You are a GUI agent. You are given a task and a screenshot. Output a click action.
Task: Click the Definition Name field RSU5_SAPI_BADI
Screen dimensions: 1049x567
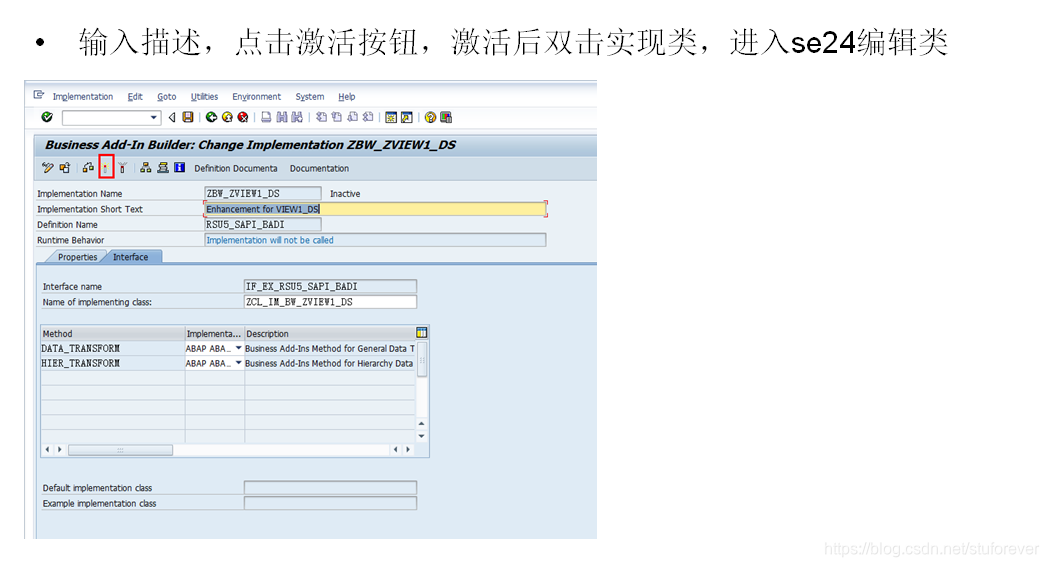point(262,225)
